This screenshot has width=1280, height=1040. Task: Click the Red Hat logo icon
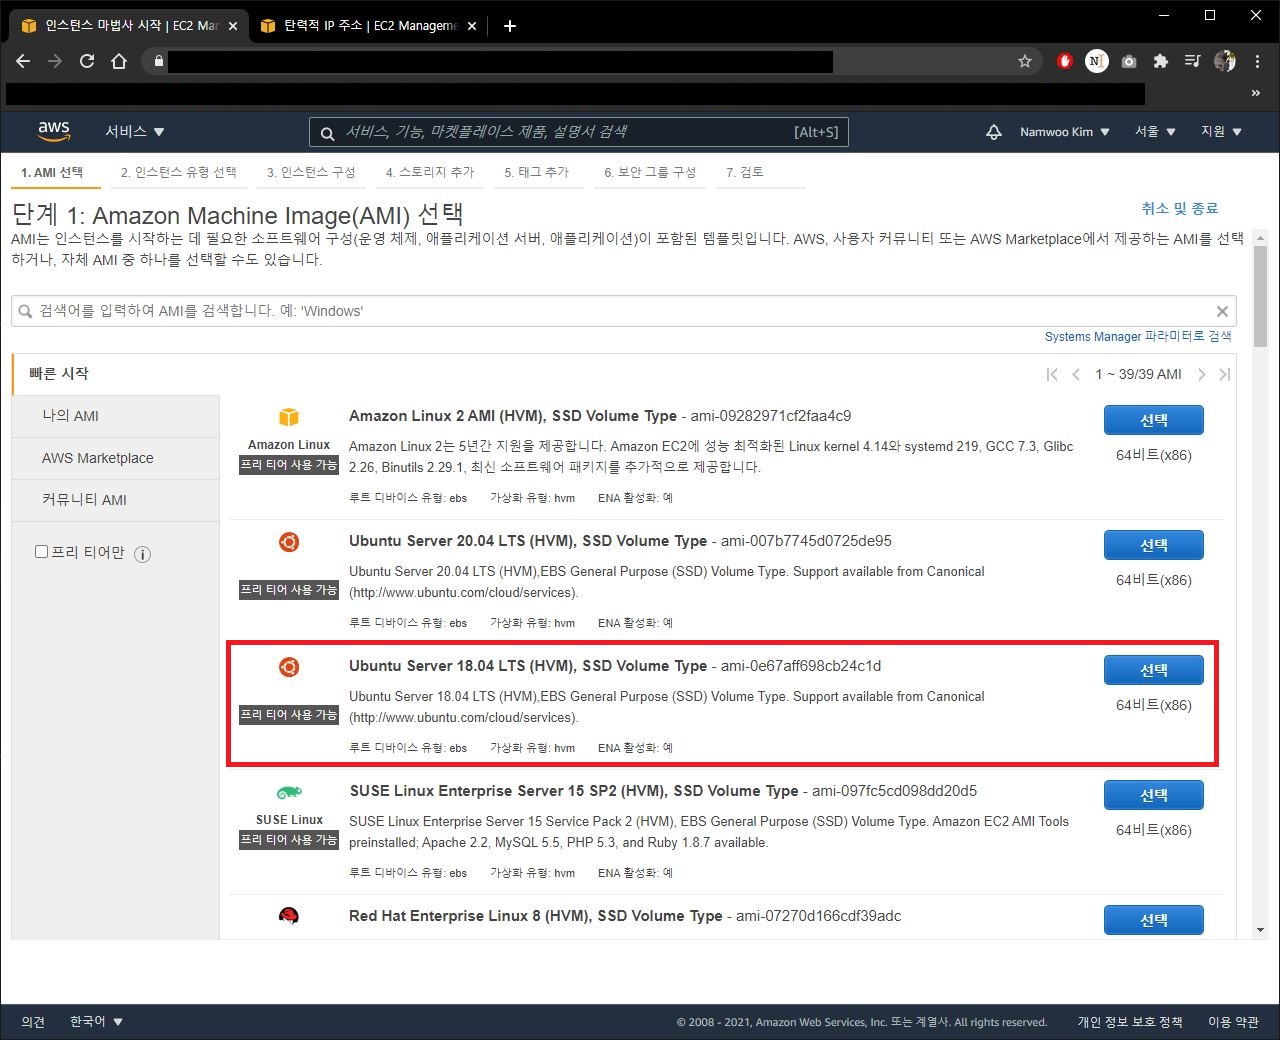[289, 916]
